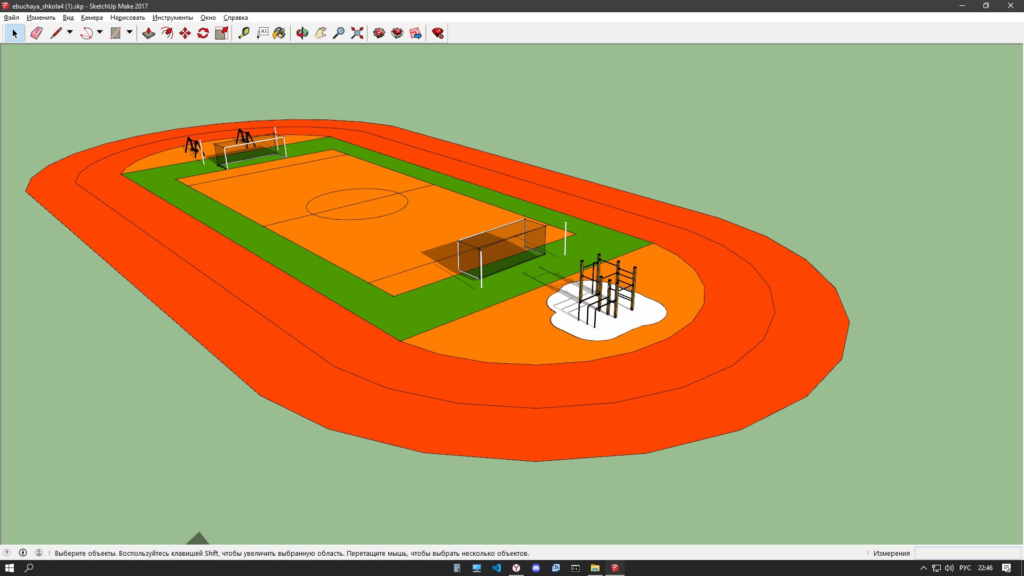Open the Камера menu
The height and width of the screenshot is (576, 1024).
[x=91, y=18]
